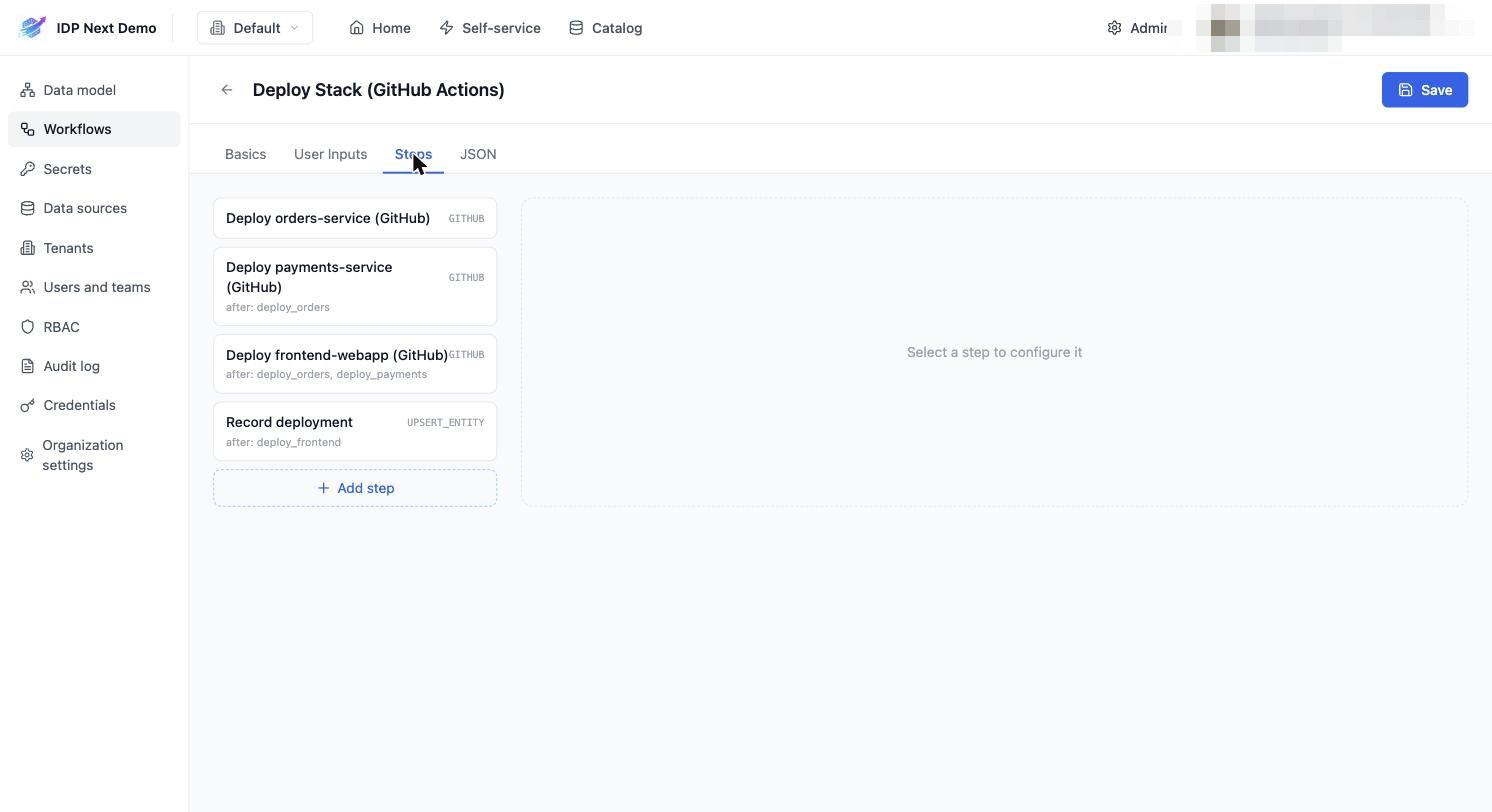Viewport: 1492px width, 812px height.
Task: Click the Users and teams icon
Action: 27,287
